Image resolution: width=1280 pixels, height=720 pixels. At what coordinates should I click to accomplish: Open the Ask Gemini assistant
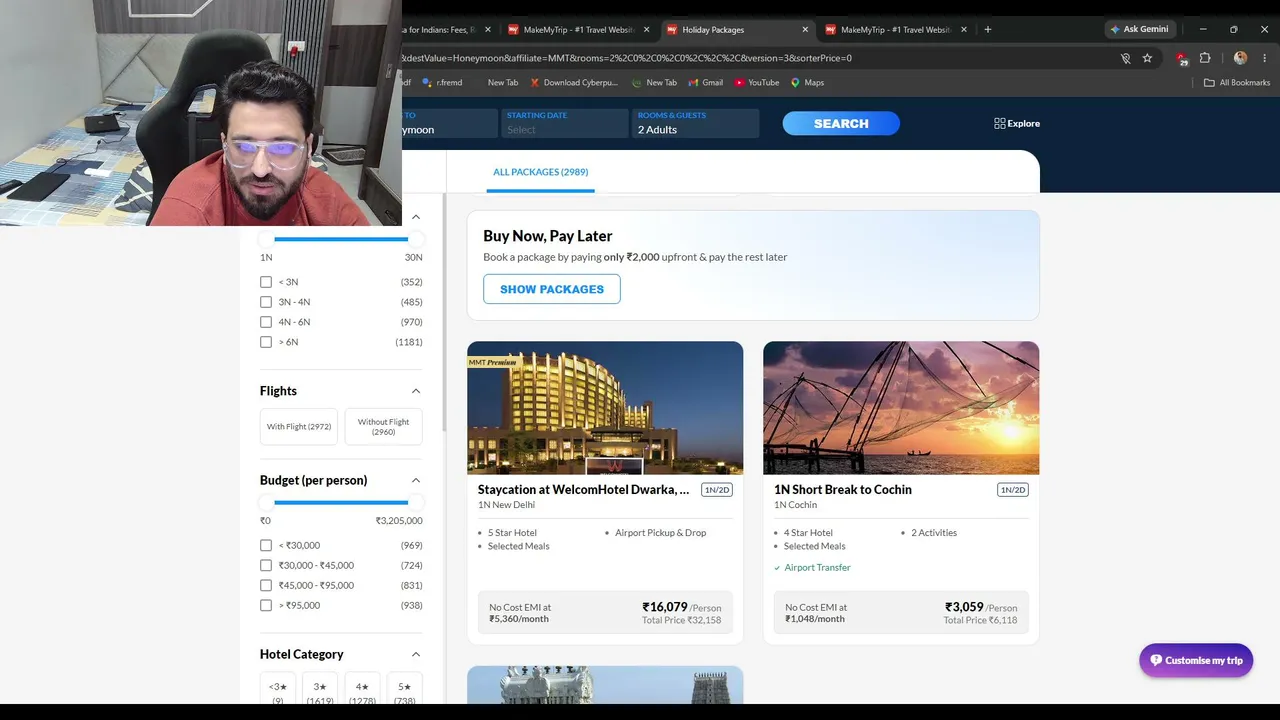(1139, 29)
